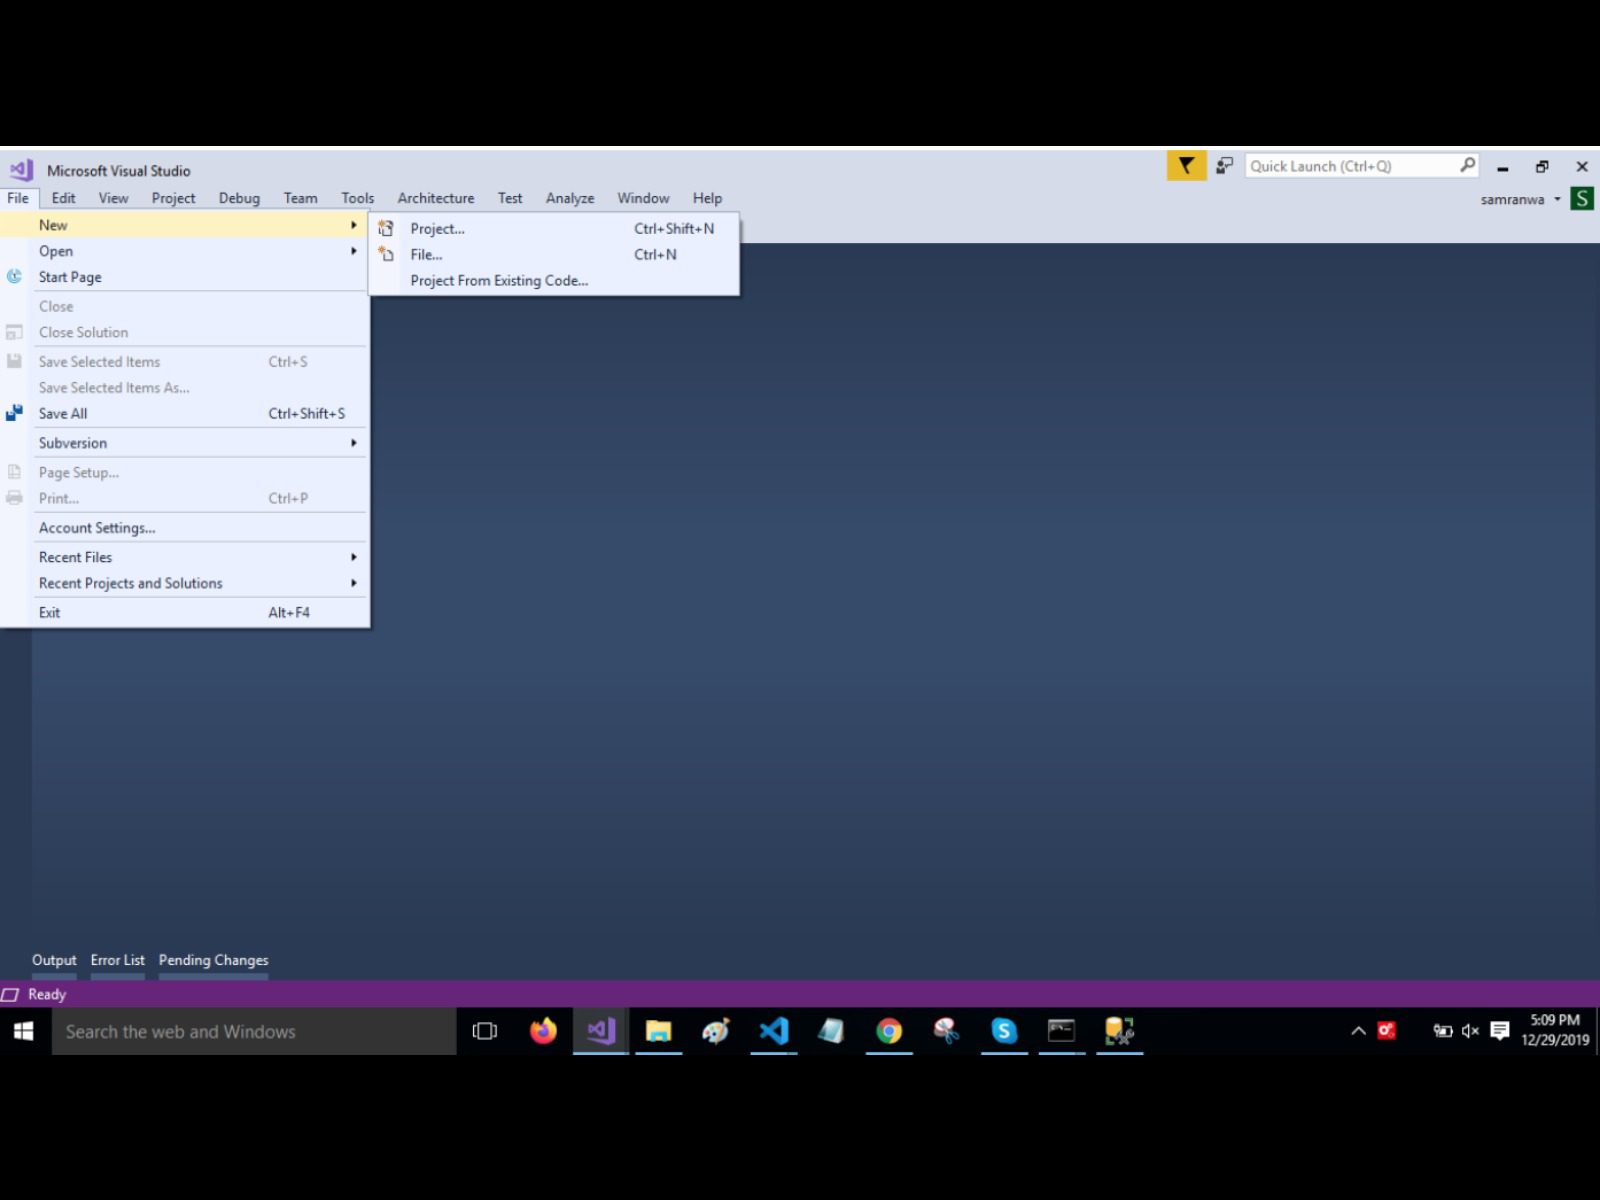Expand the Open submenu
Screen dimensions: 1600x1200
point(185,251)
